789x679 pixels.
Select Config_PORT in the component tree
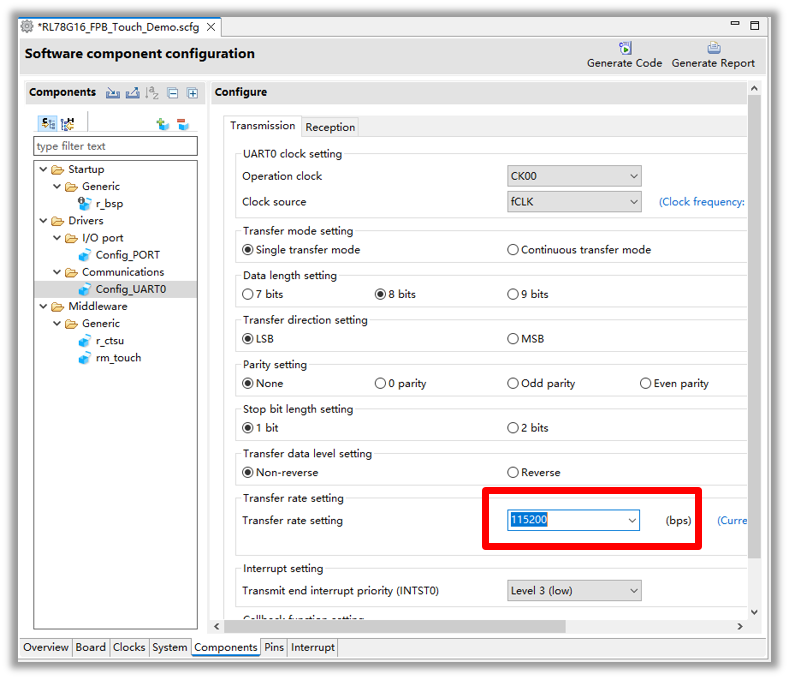pos(127,255)
